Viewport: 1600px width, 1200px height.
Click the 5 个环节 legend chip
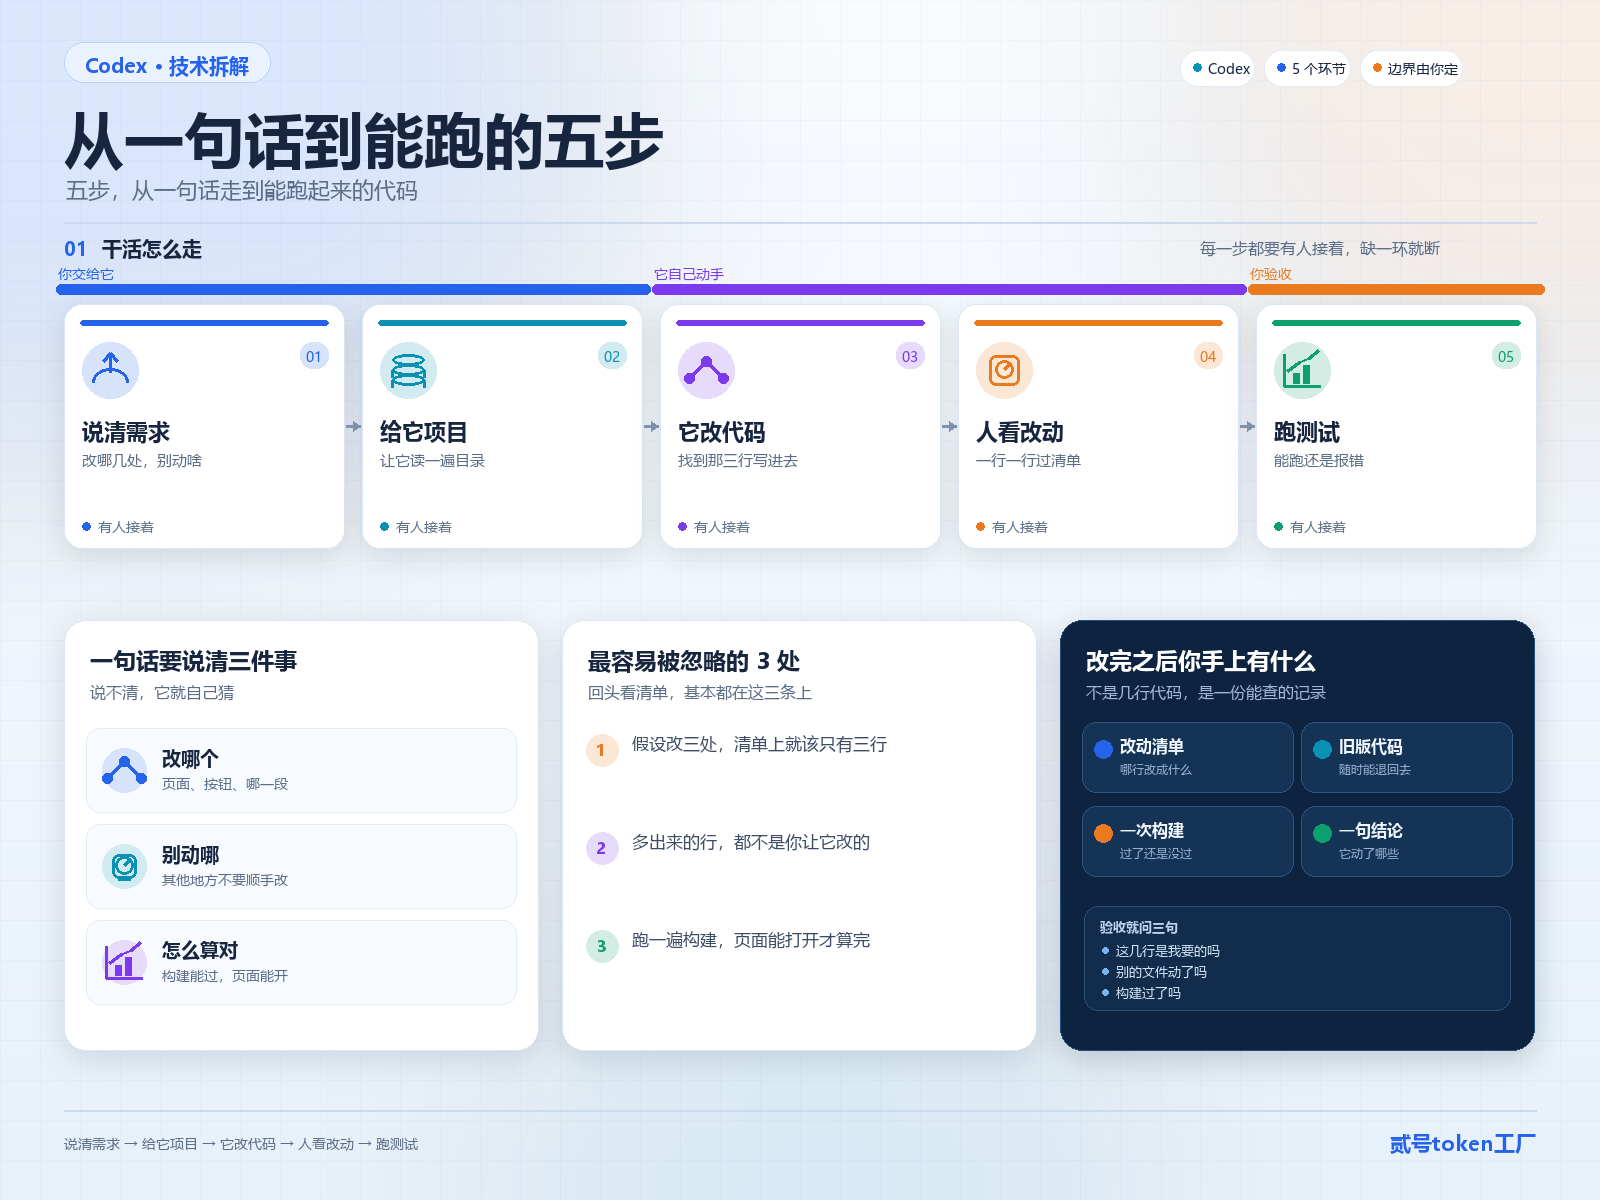click(x=1310, y=68)
